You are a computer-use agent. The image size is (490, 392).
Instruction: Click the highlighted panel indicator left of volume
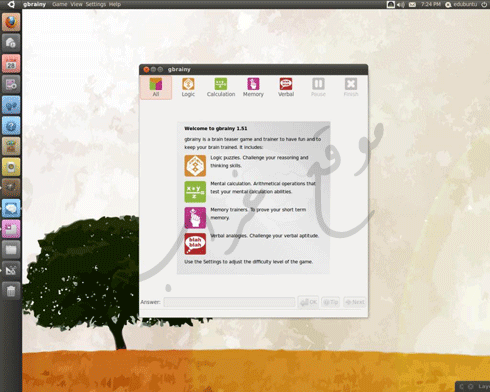[x=391, y=4]
